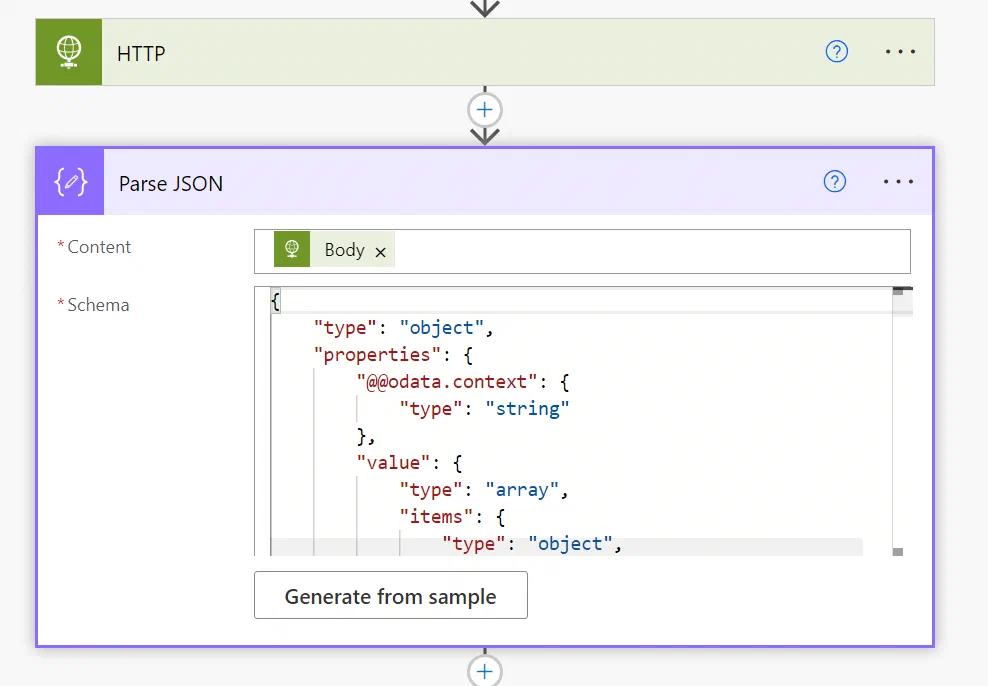Click the "type": "array" schema line
The image size is (988, 686).
tap(484, 490)
